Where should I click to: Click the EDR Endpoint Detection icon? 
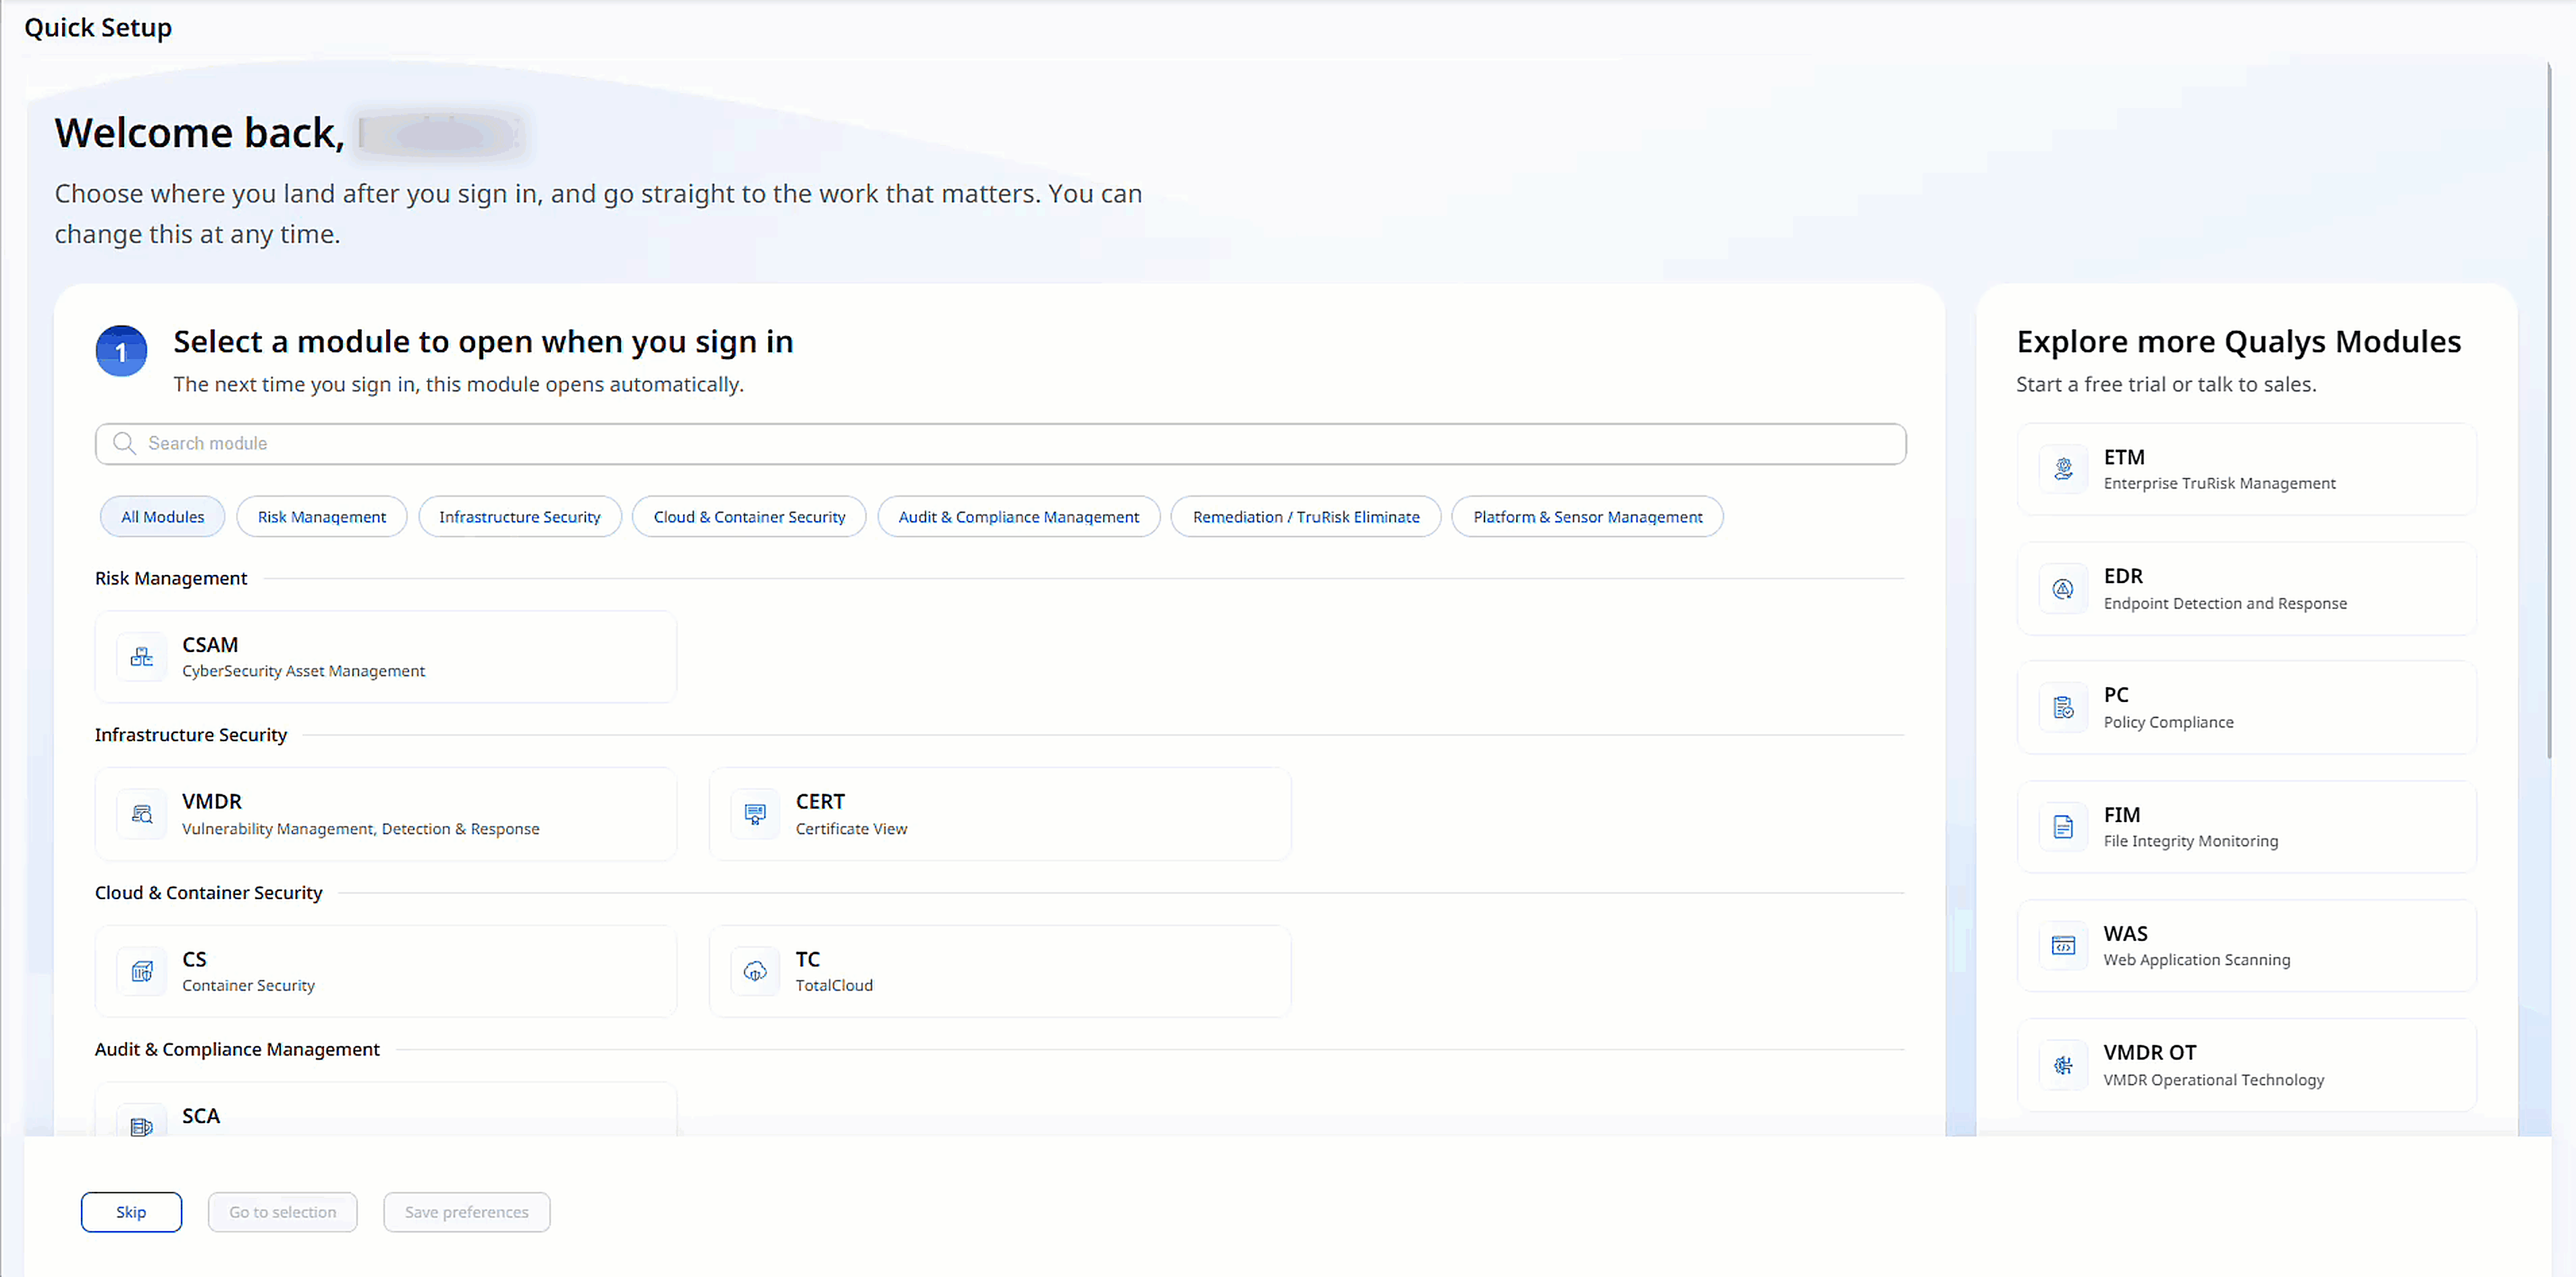click(2063, 589)
